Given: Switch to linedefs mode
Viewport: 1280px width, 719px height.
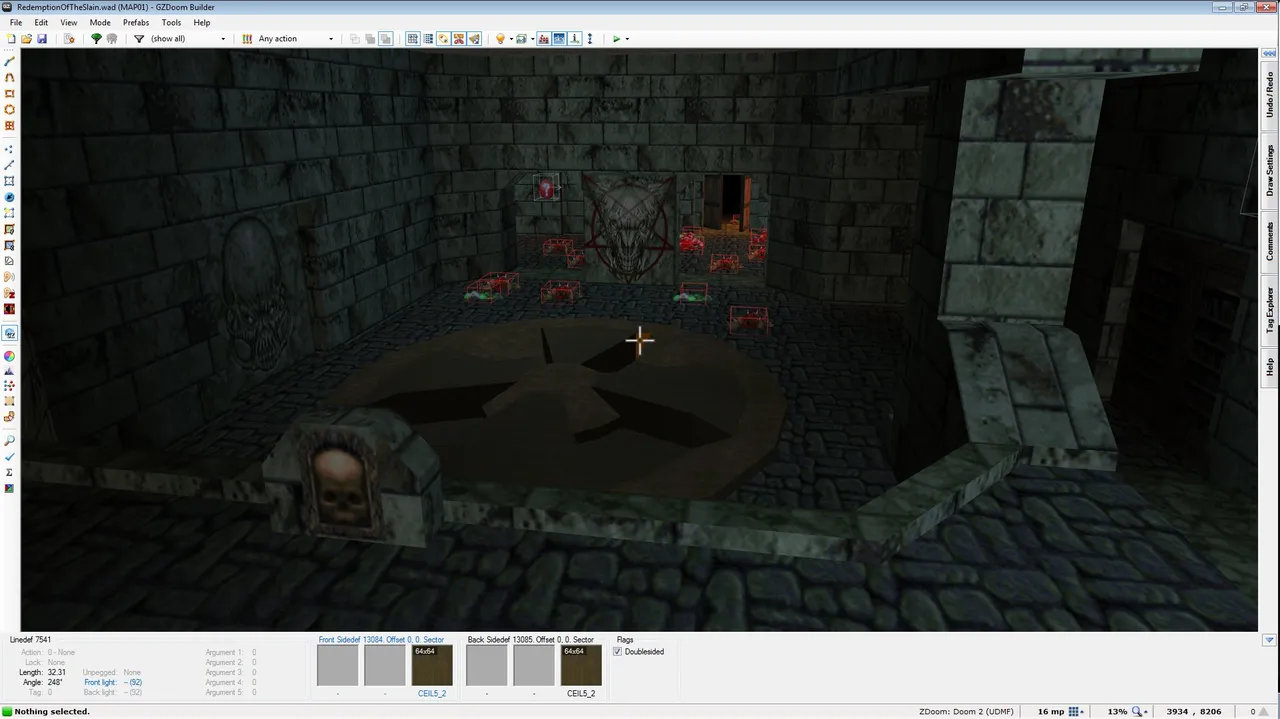Looking at the screenshot, I should [10, 165].
